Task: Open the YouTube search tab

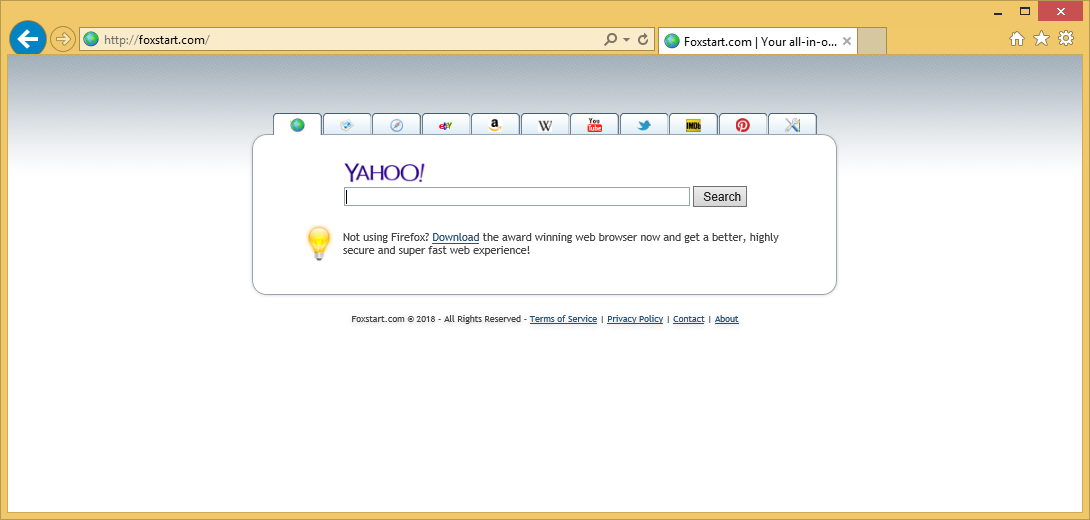Action: (x=594, y=125)
